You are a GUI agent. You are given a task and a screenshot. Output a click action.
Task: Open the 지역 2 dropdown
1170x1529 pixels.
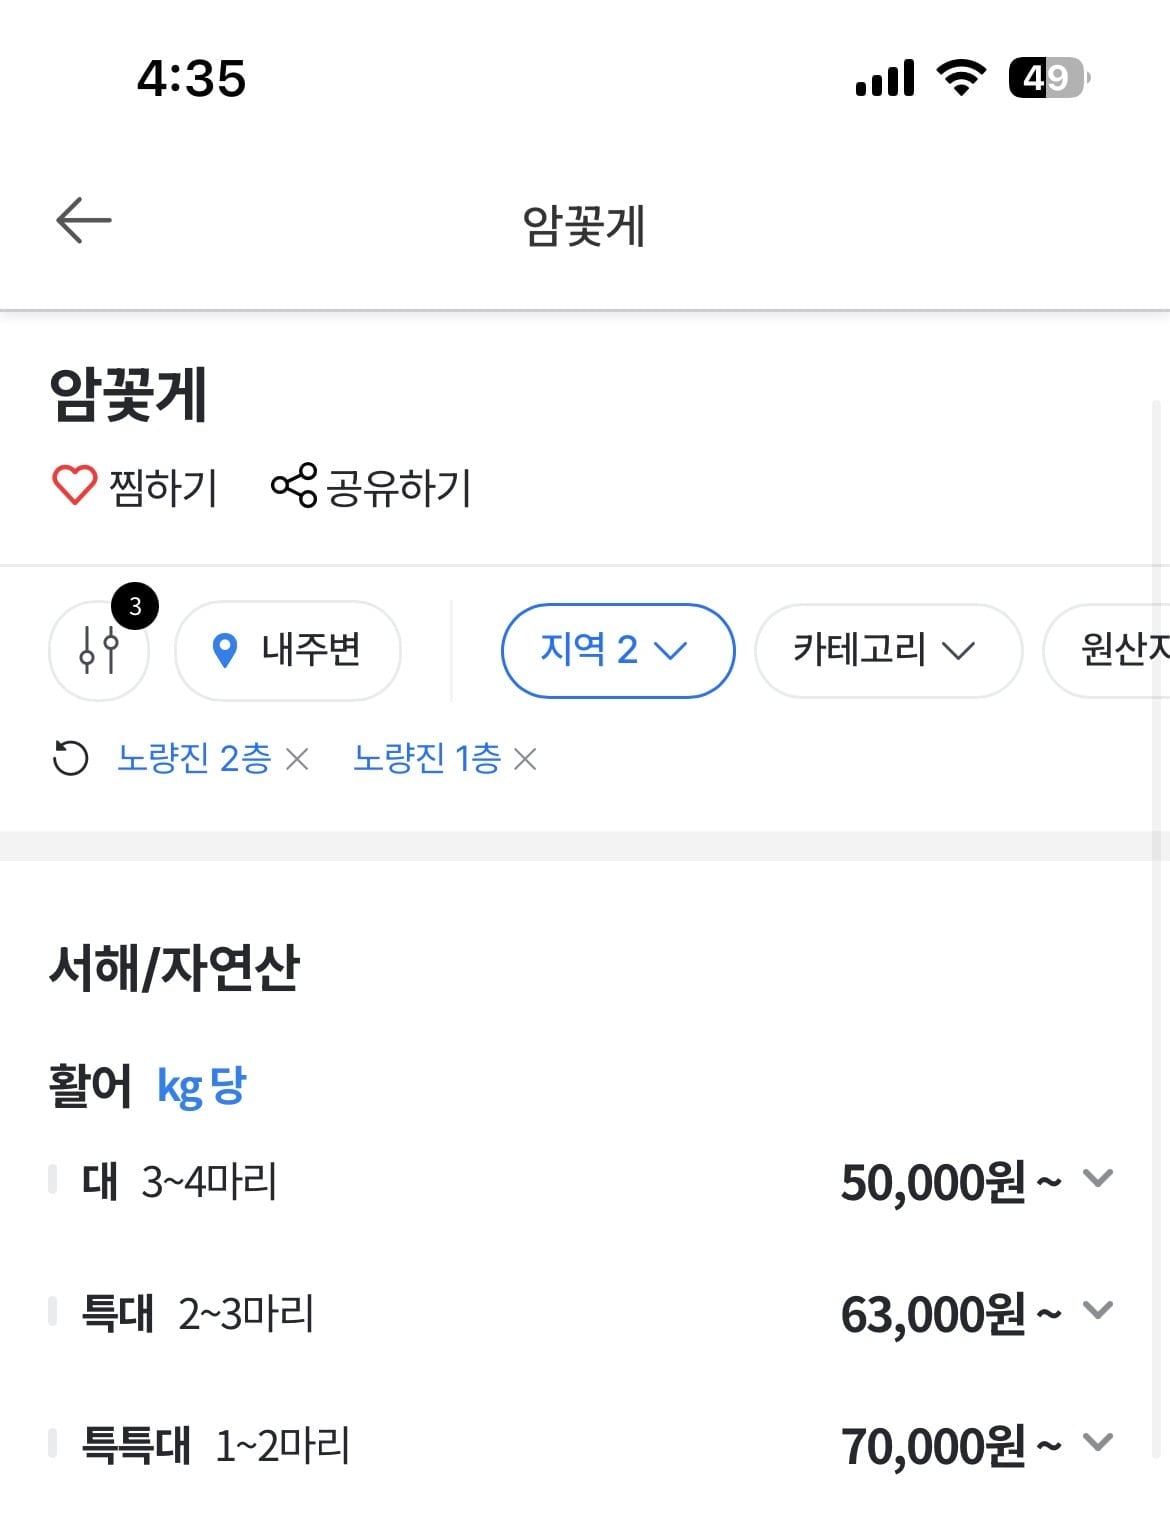point(617,651)
